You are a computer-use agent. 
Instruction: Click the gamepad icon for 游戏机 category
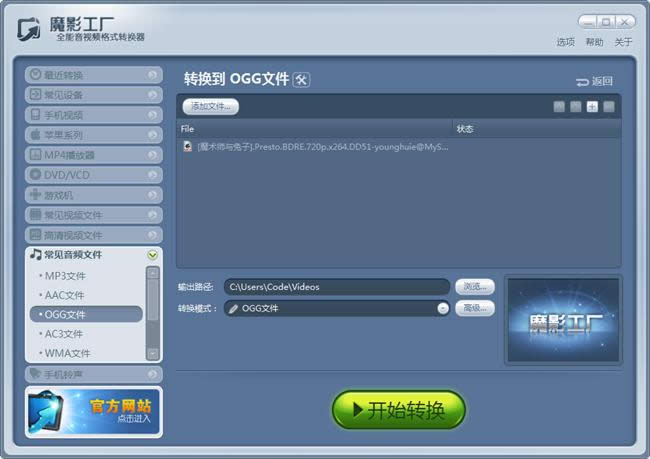[36, 195]
